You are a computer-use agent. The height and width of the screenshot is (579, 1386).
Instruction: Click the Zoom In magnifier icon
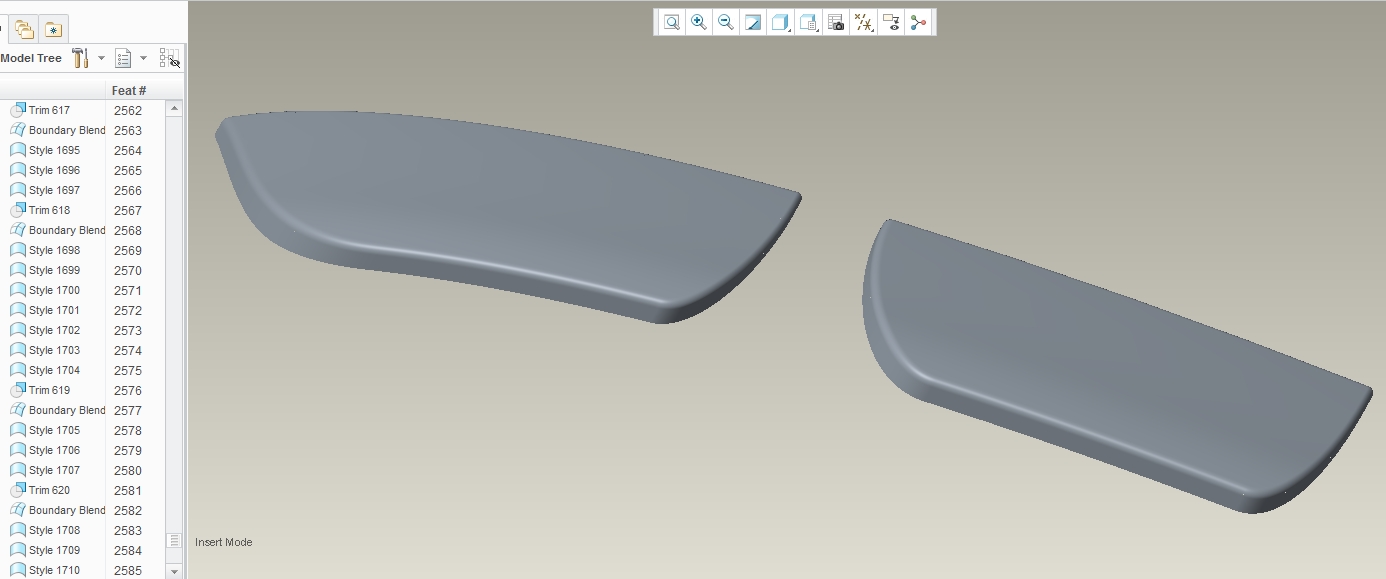[699, 22]
